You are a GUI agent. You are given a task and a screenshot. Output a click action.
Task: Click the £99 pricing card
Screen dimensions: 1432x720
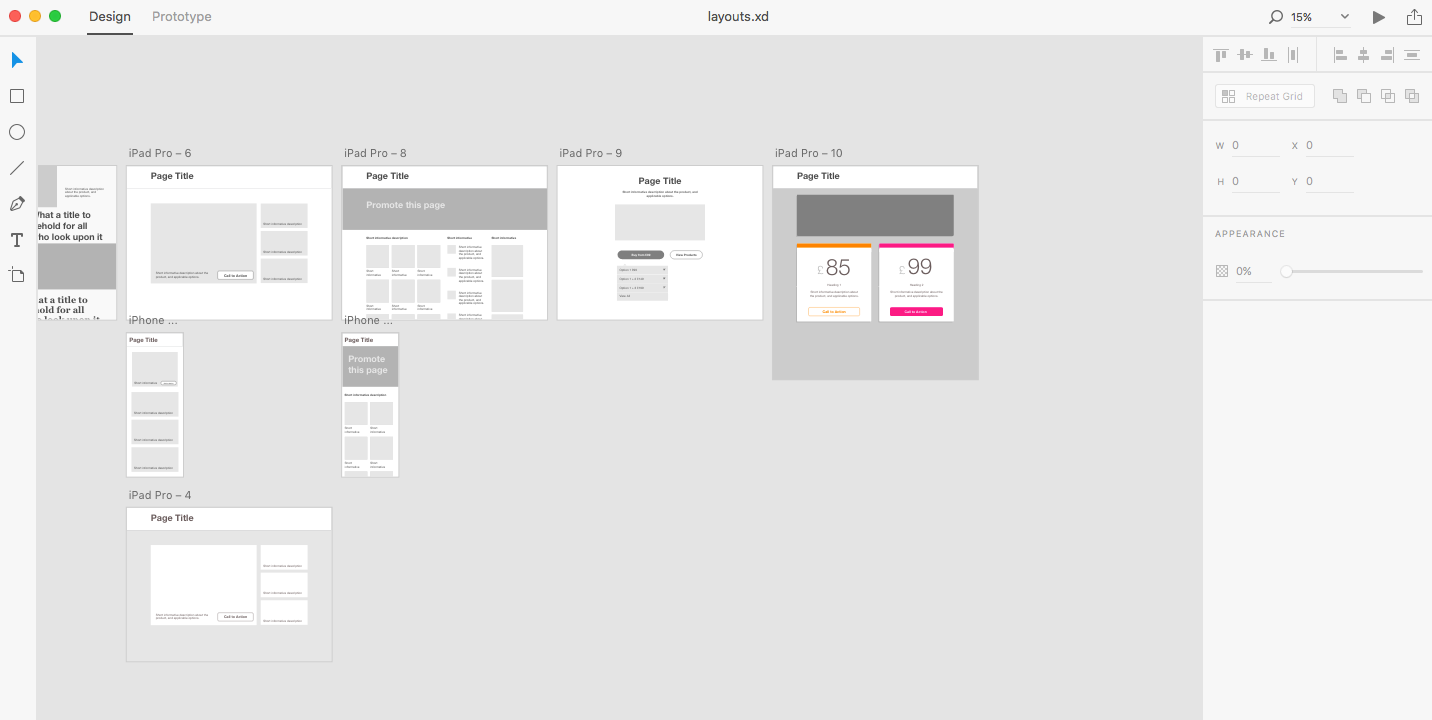point(916,283)
